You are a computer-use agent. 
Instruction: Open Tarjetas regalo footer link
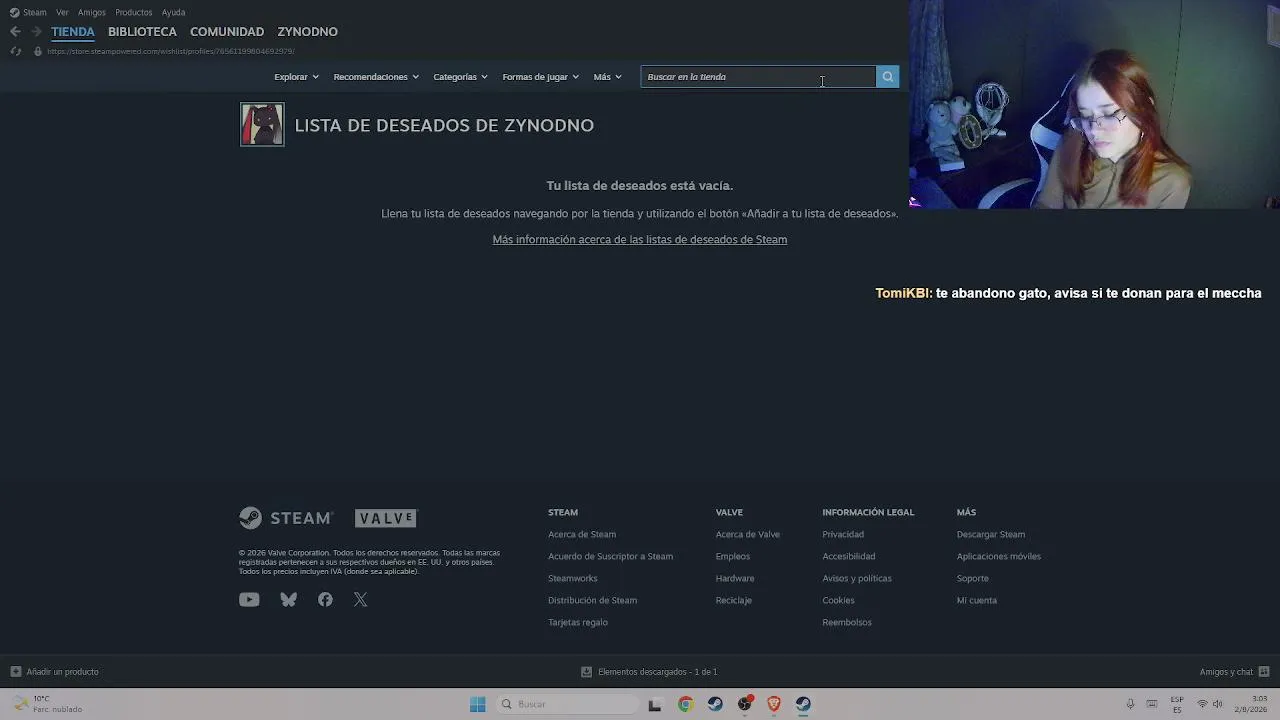point(578,622)
